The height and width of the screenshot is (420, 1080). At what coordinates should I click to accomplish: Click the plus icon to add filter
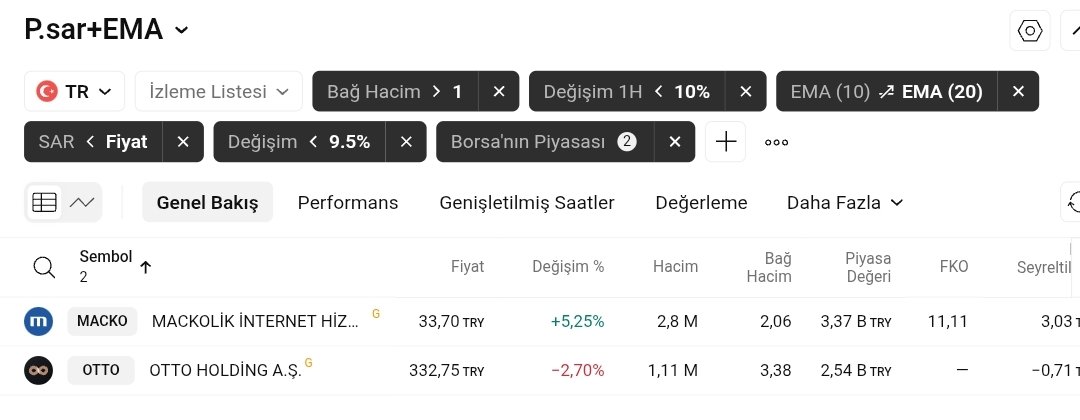click(x=726, y=142)
